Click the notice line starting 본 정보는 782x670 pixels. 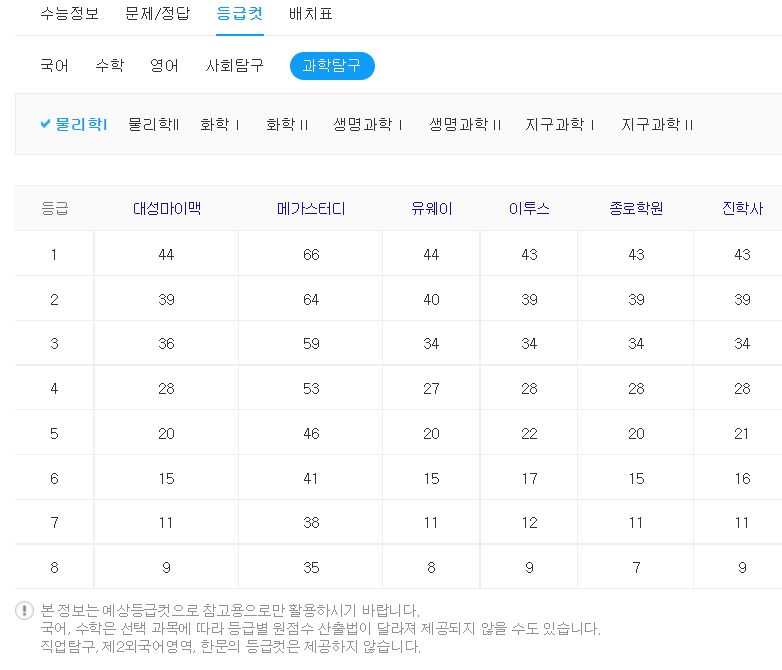coord(230,610)
